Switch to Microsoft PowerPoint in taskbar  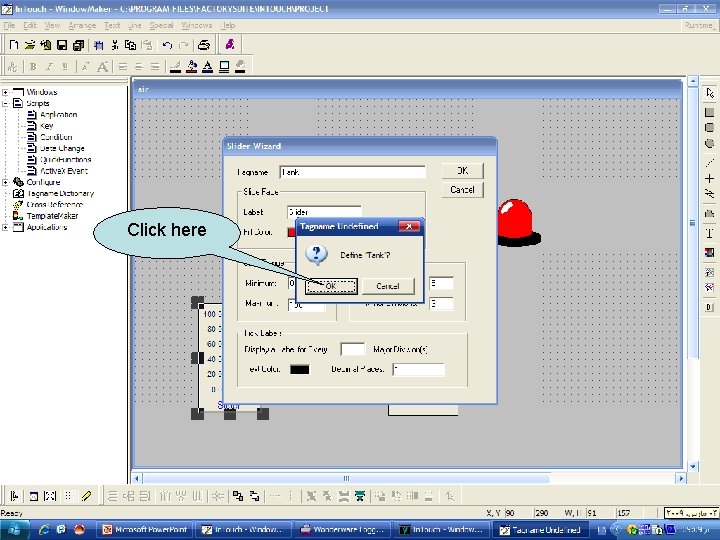146,530
